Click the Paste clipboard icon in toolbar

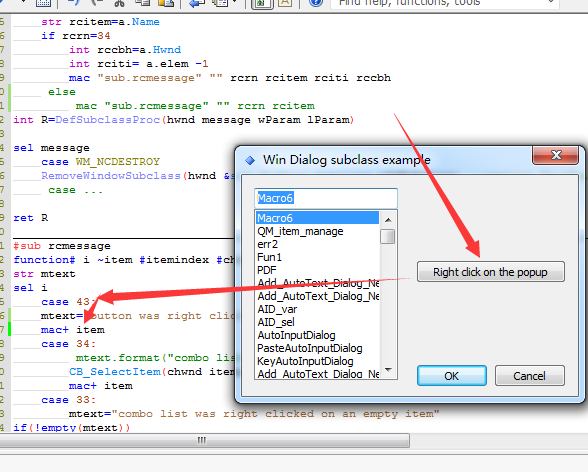[165, 3]
